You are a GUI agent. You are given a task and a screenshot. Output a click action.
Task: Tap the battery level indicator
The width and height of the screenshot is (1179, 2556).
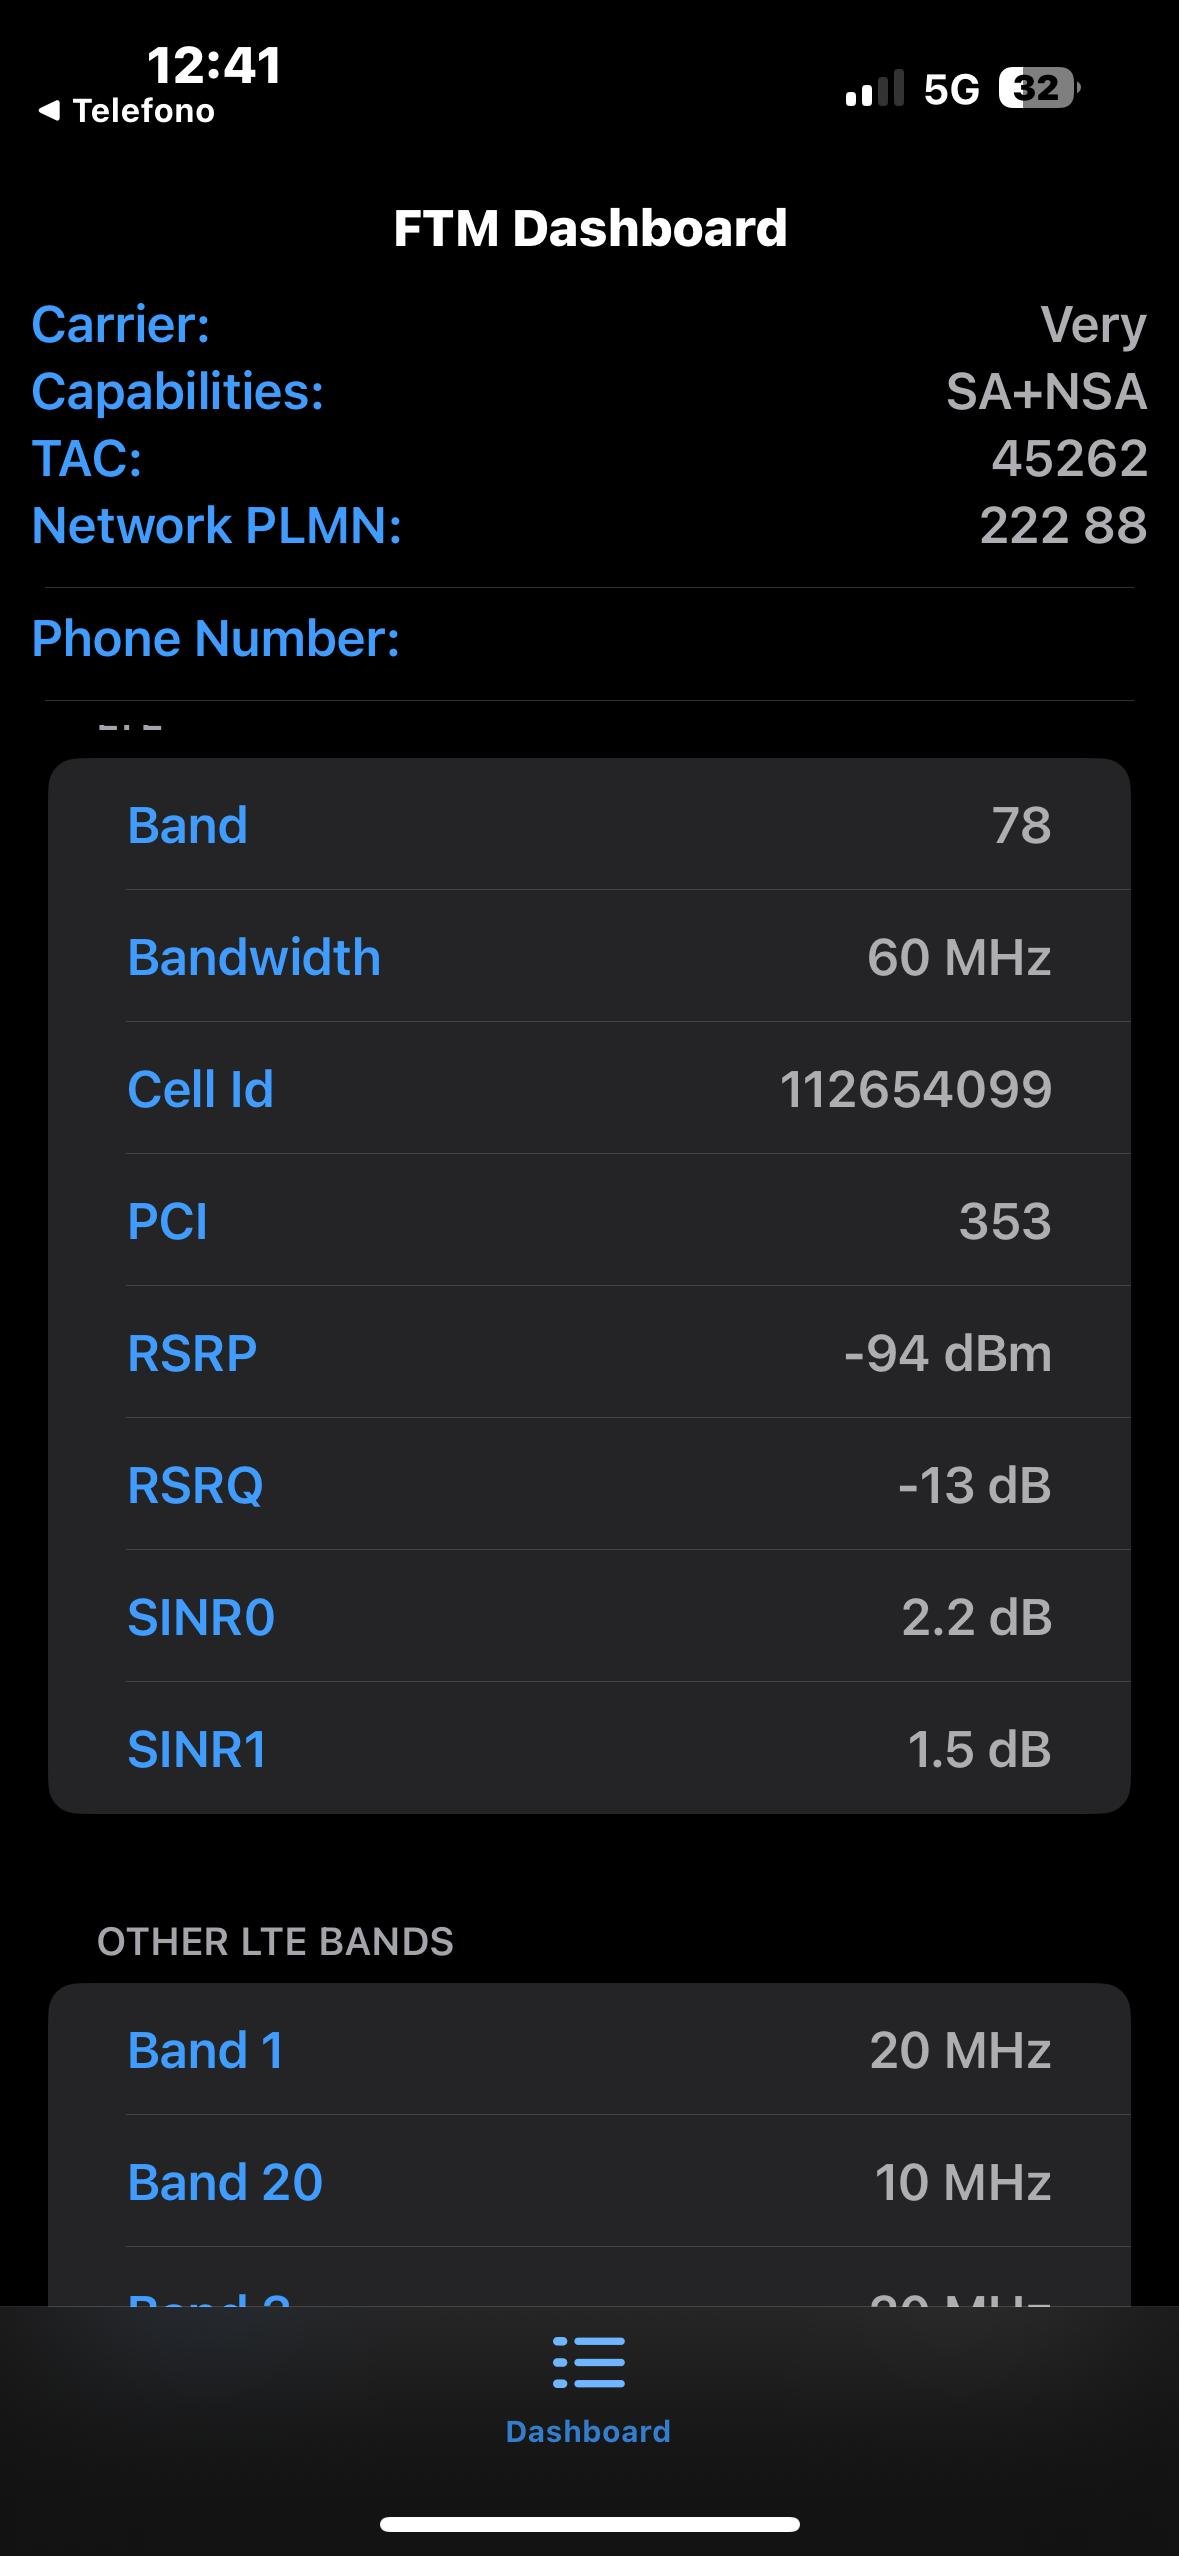(1038, 89)
